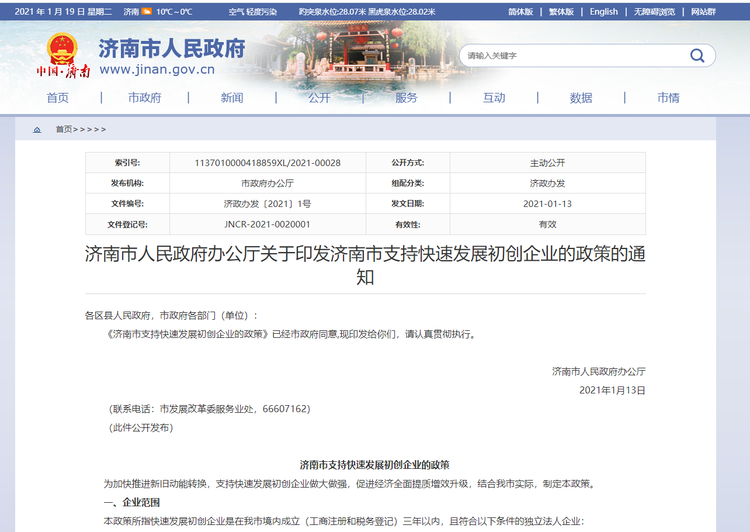Click the breadcrumb home icon
Viewport: 750px width, 532px height.
click(37, 130)
